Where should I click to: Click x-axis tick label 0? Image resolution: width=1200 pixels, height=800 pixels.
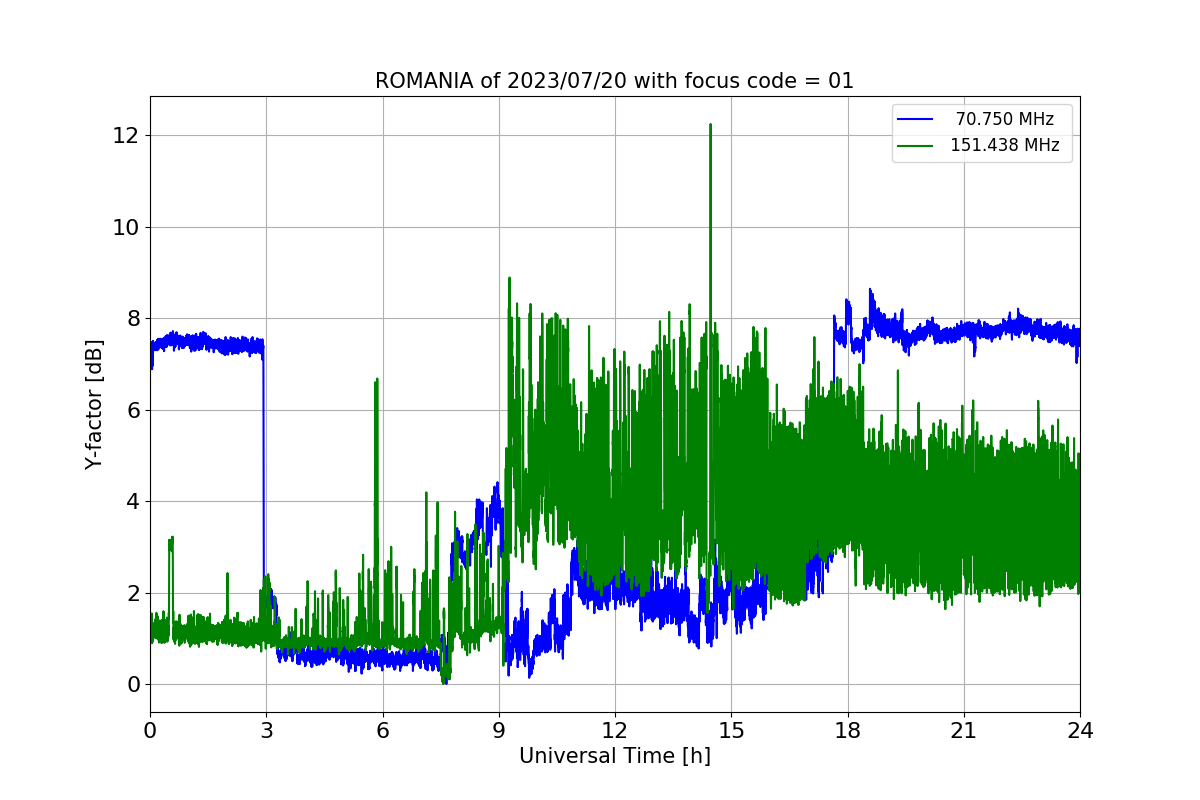click(150, 730)
